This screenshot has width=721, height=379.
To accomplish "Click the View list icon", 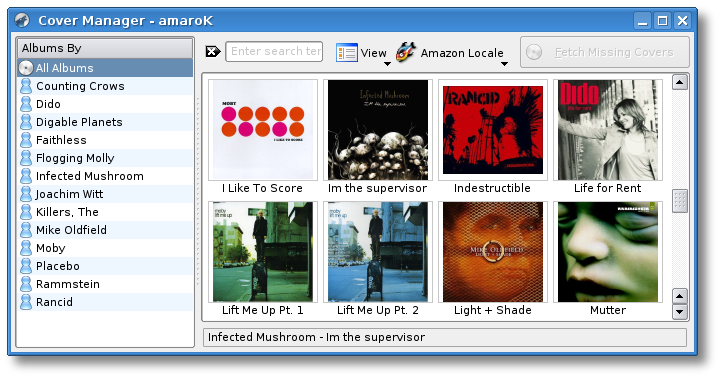I will [347, 52].
